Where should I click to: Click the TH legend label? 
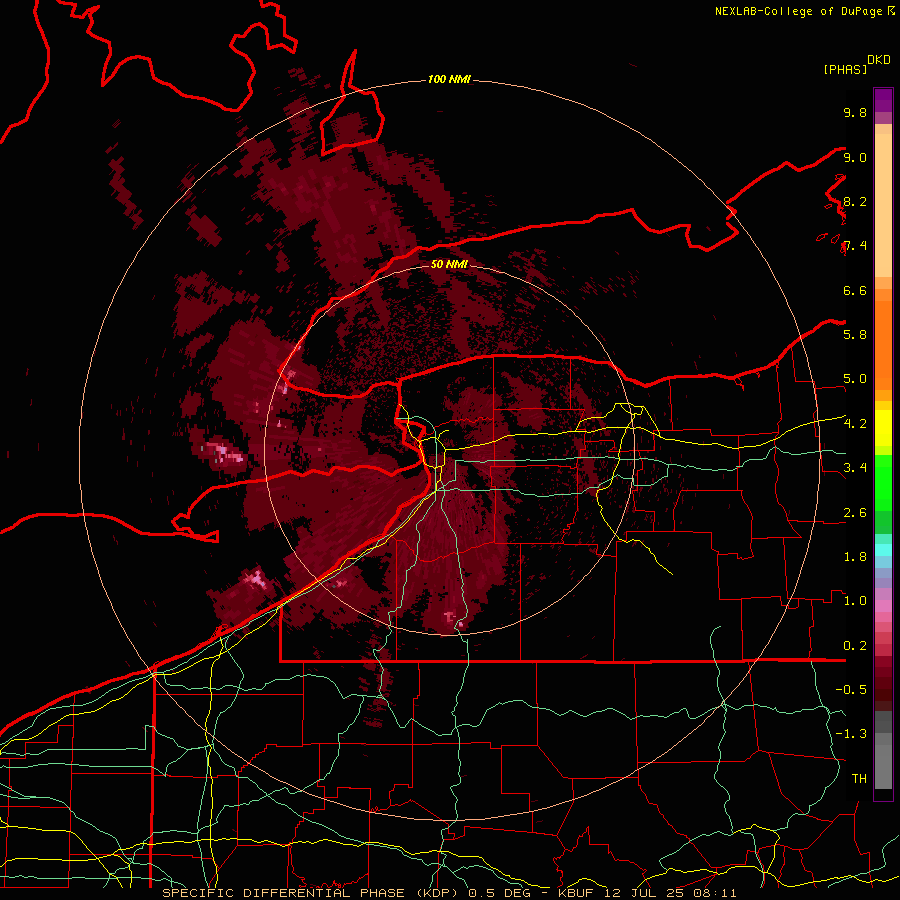click(x=859, y=779)
